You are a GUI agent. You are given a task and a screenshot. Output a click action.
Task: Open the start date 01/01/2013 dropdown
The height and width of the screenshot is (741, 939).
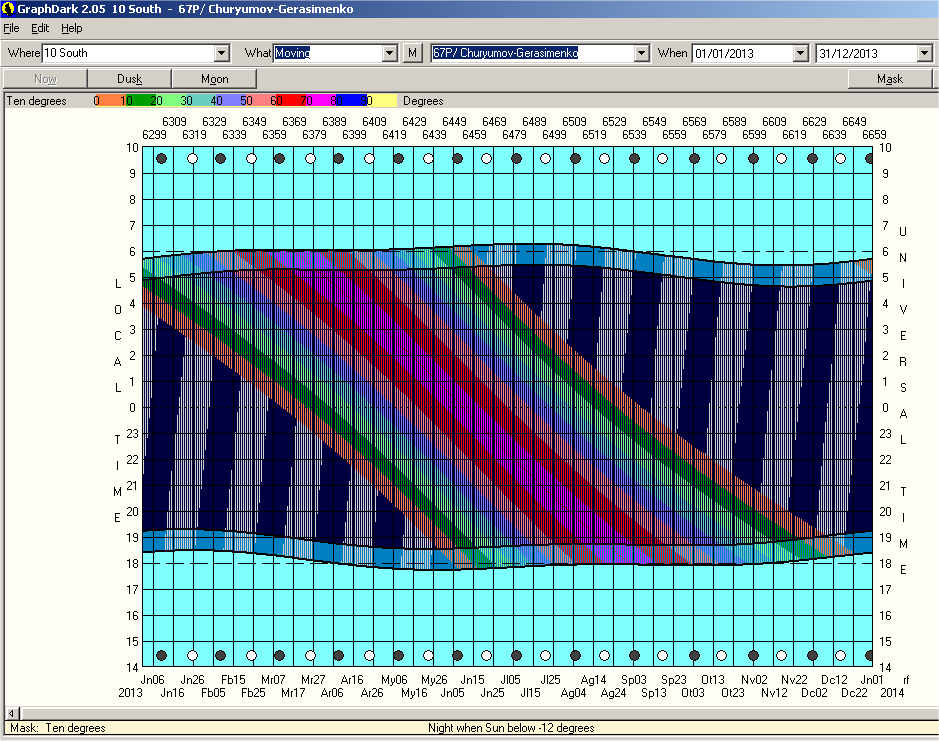pos(800,53)
